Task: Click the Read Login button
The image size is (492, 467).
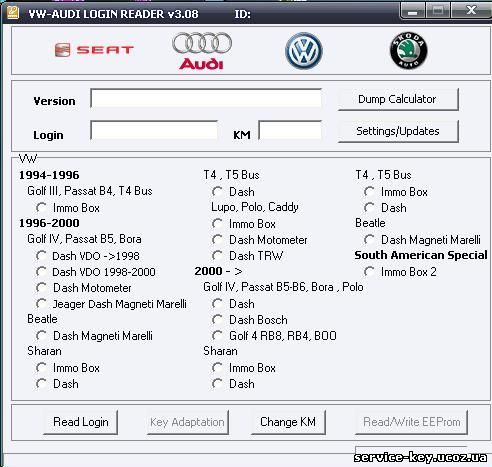Action: (81, 422)
